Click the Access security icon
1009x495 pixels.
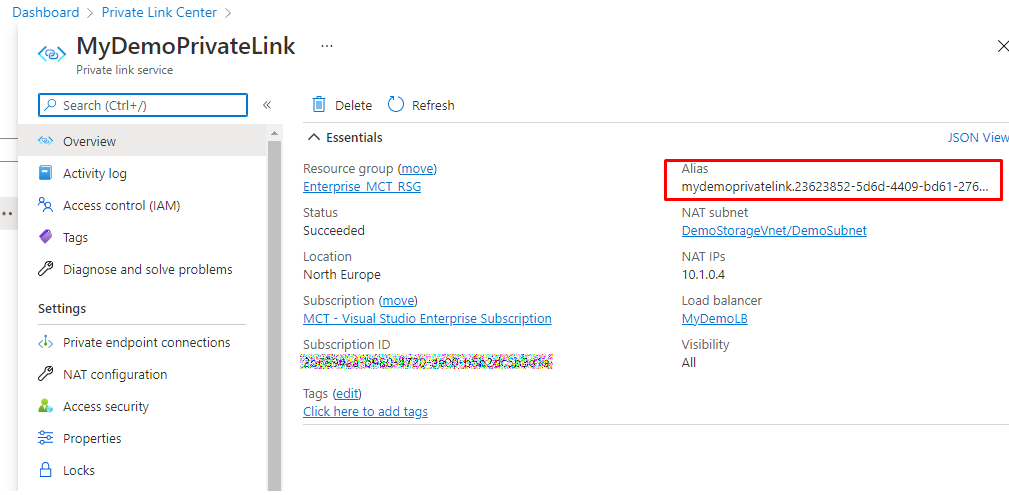(45, 406)
